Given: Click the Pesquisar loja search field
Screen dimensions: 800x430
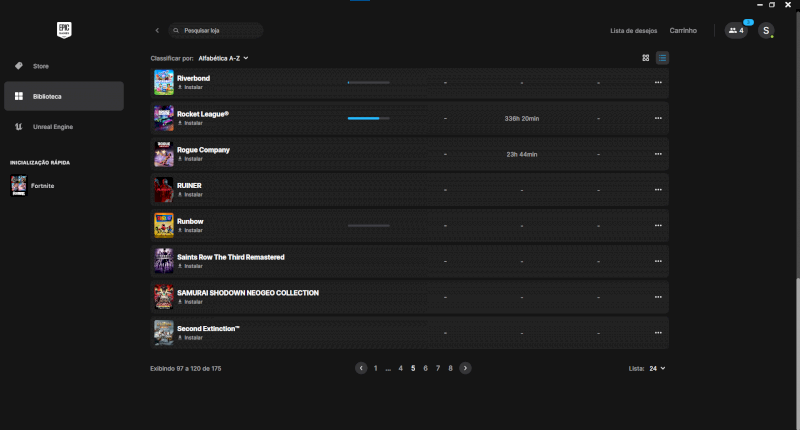Looking at the screenshot, I should 220,31.
